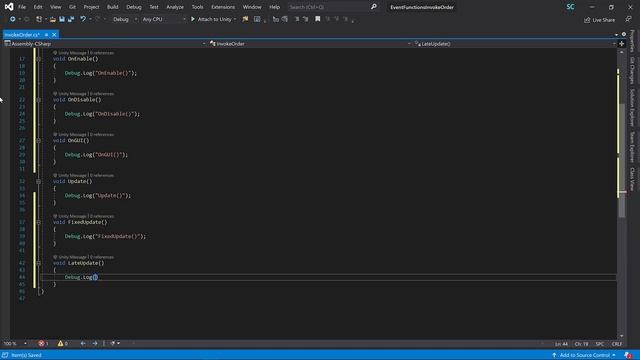640x360 pixels.
Task: Open the Analyze menu
Action: click(x=175, y=7)
